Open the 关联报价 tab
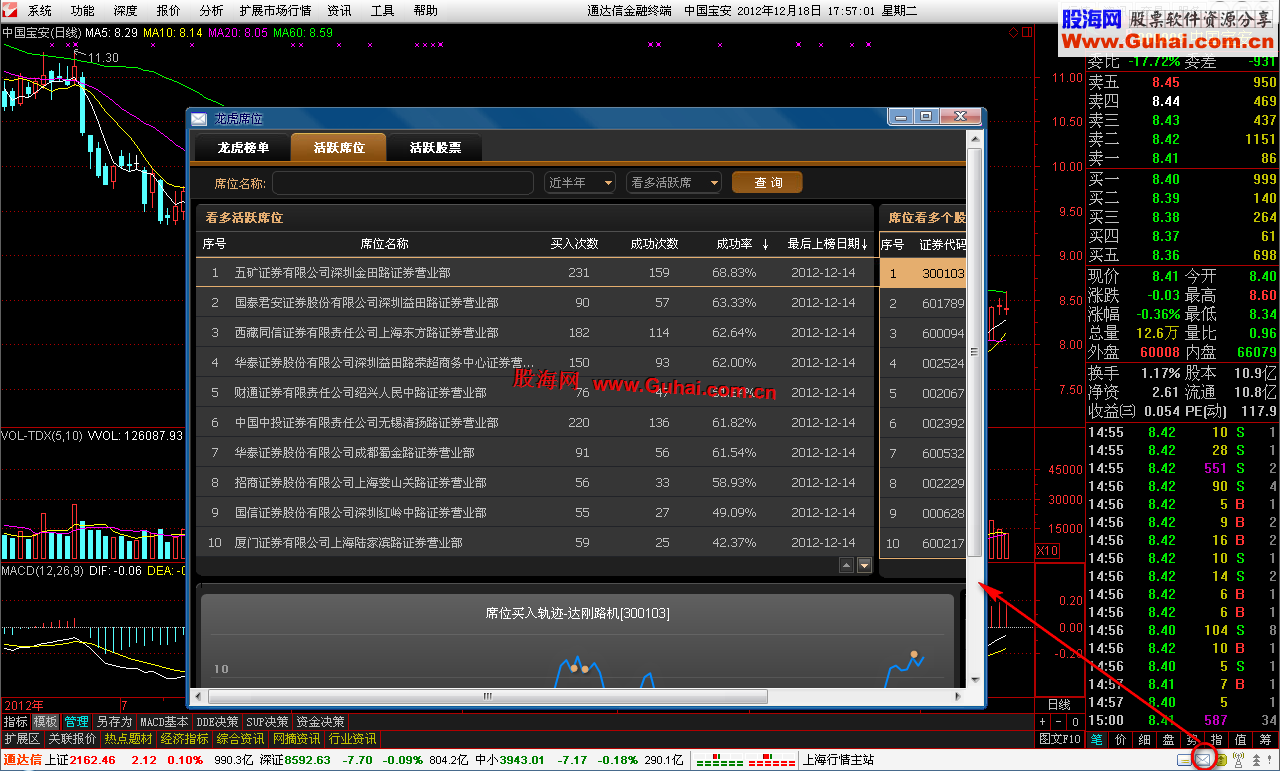The image size is (1280, 771). pyautogui.click(x=72, y=739)
